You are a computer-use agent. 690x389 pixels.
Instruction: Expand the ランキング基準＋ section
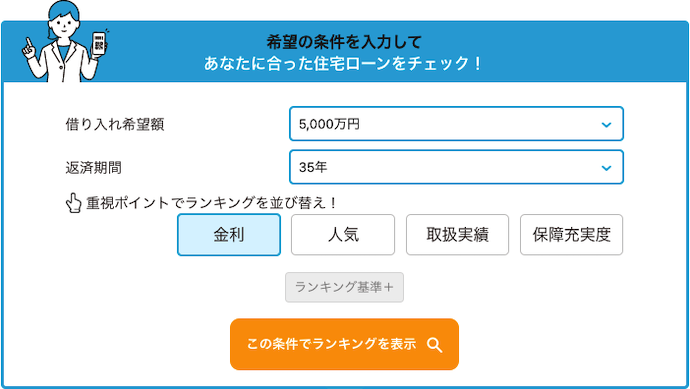[x=344, y=287]
